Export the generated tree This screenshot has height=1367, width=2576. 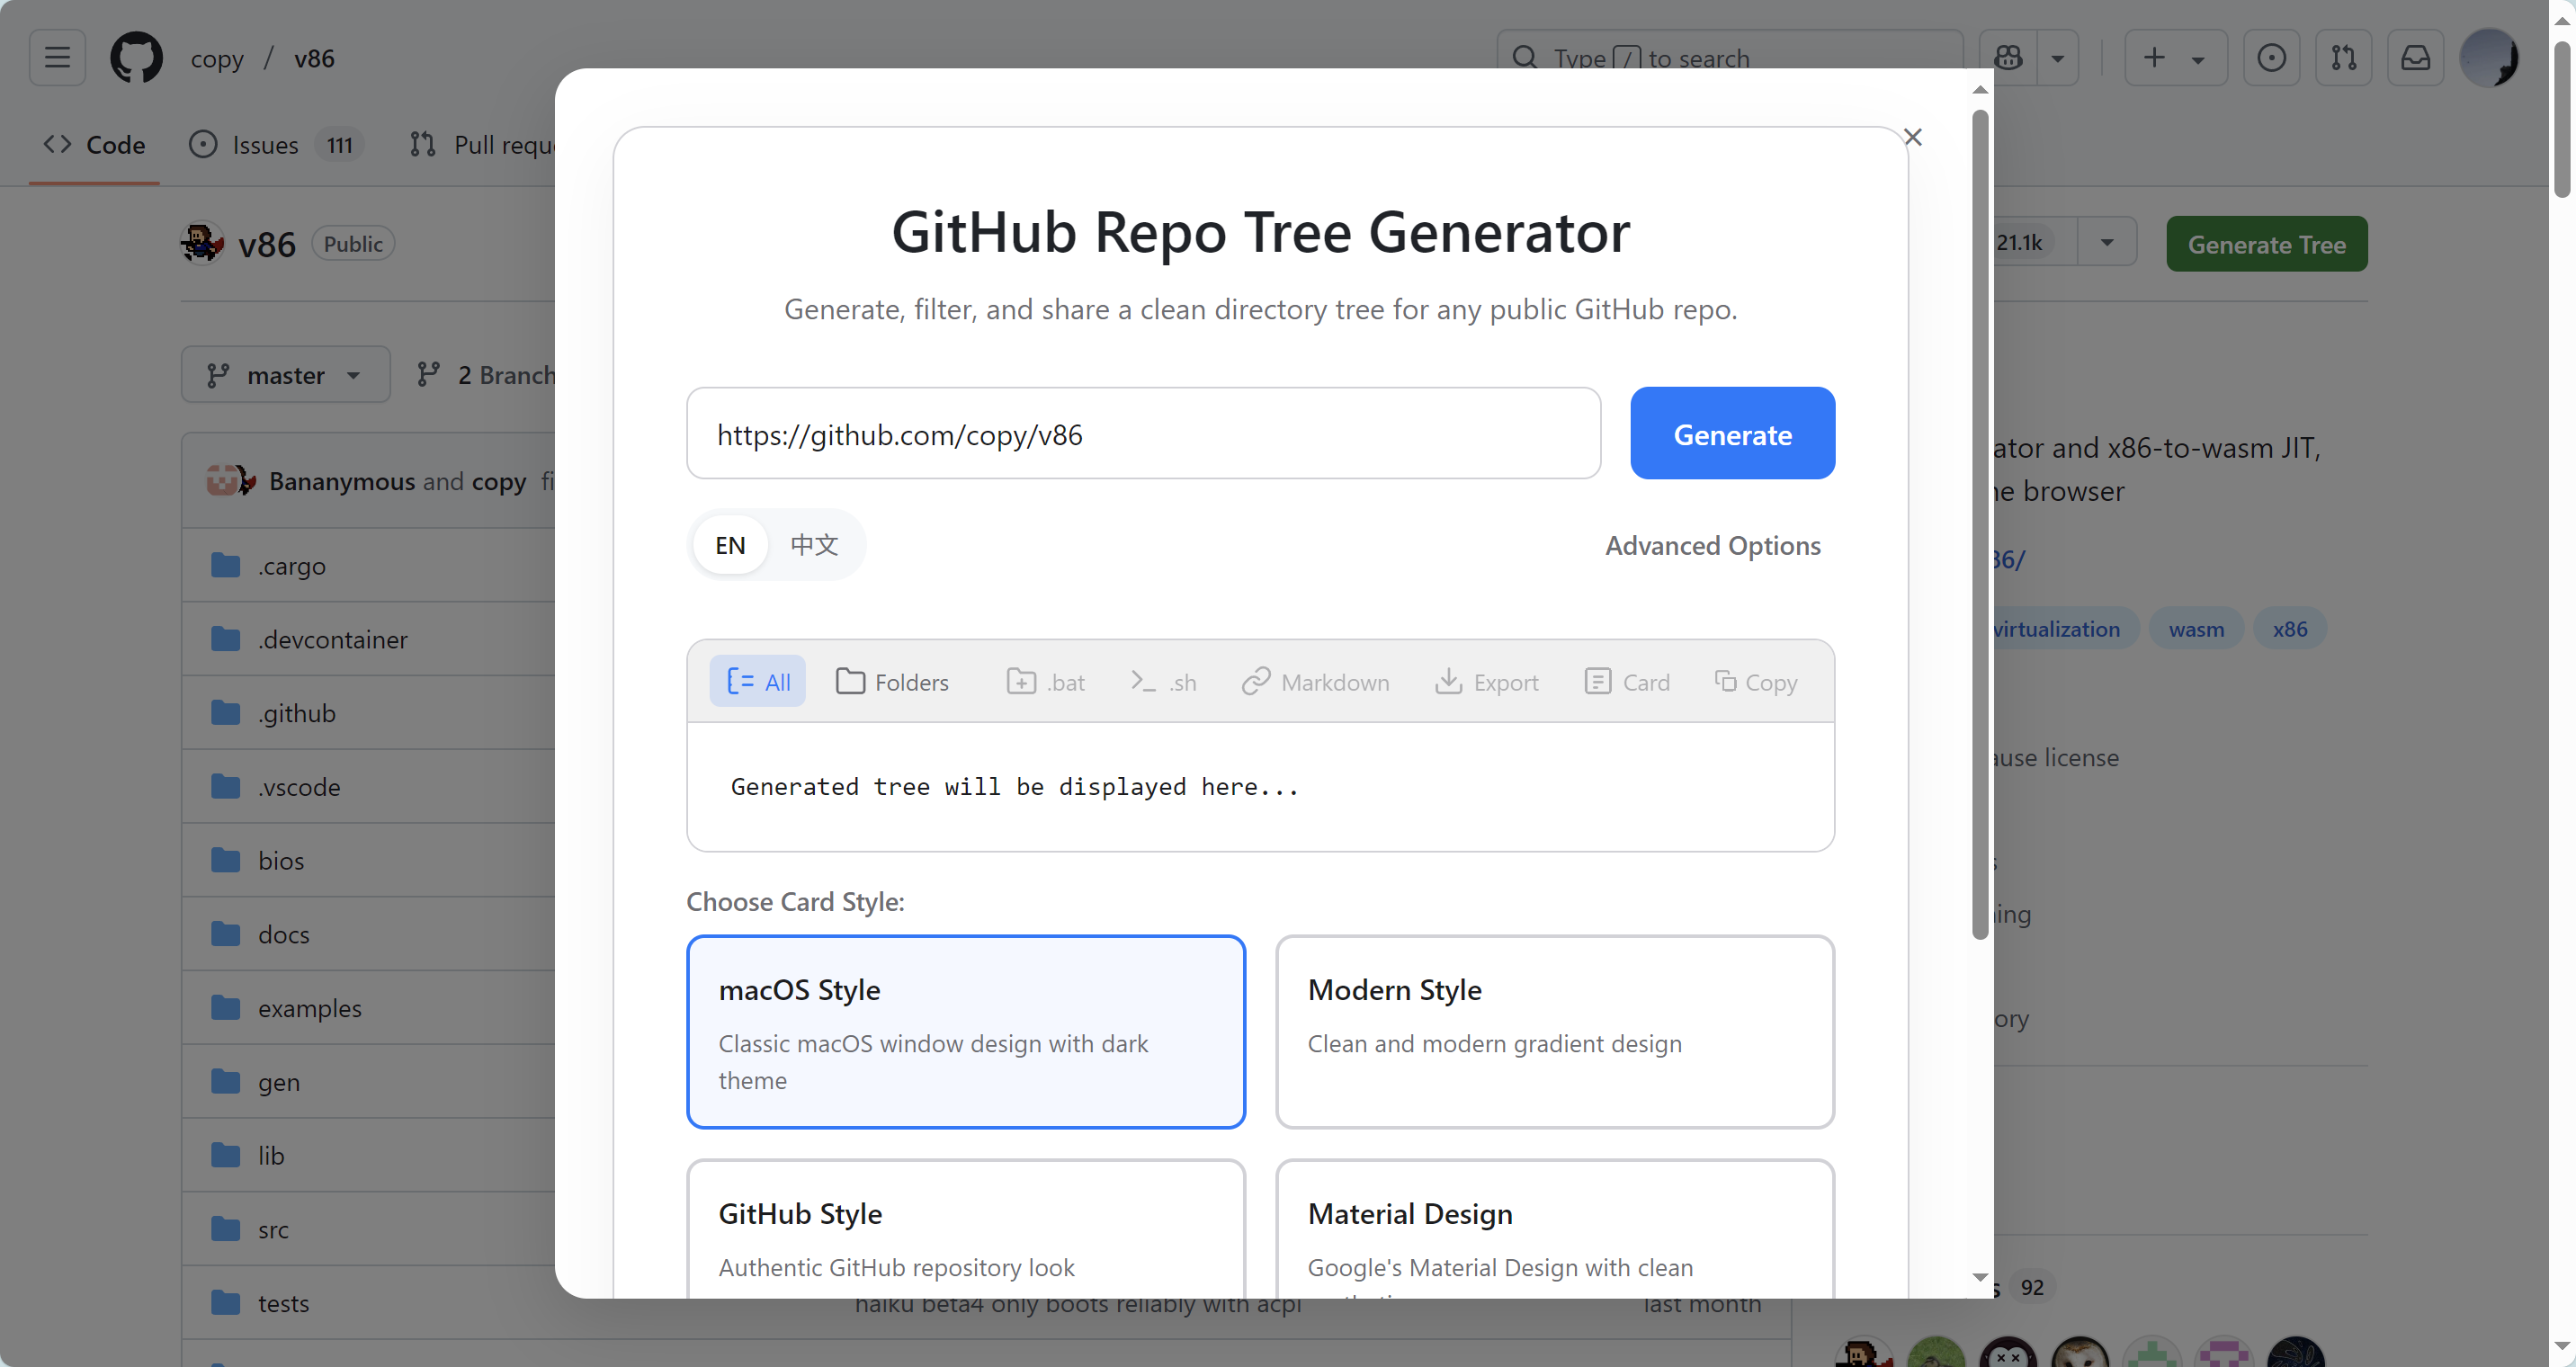(1487, 682)
